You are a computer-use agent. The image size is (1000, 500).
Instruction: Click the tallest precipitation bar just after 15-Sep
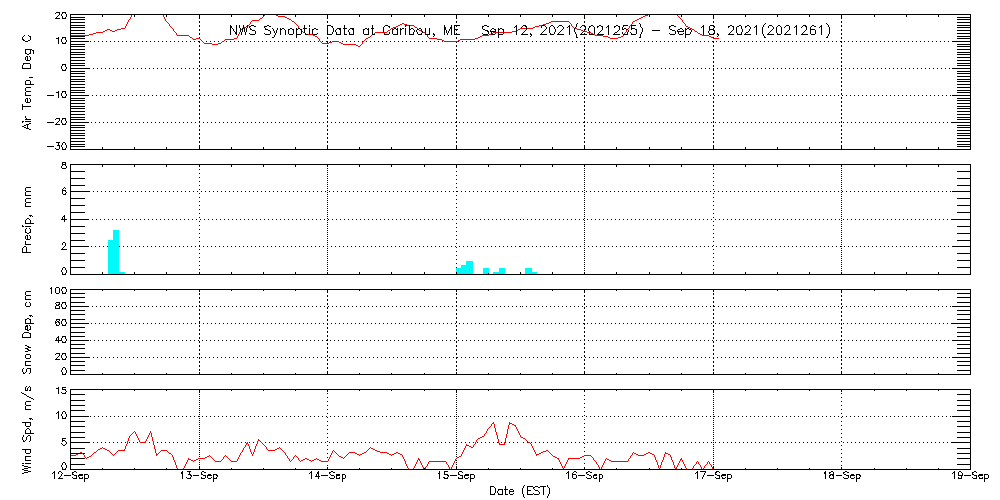[x=469, y=267]
